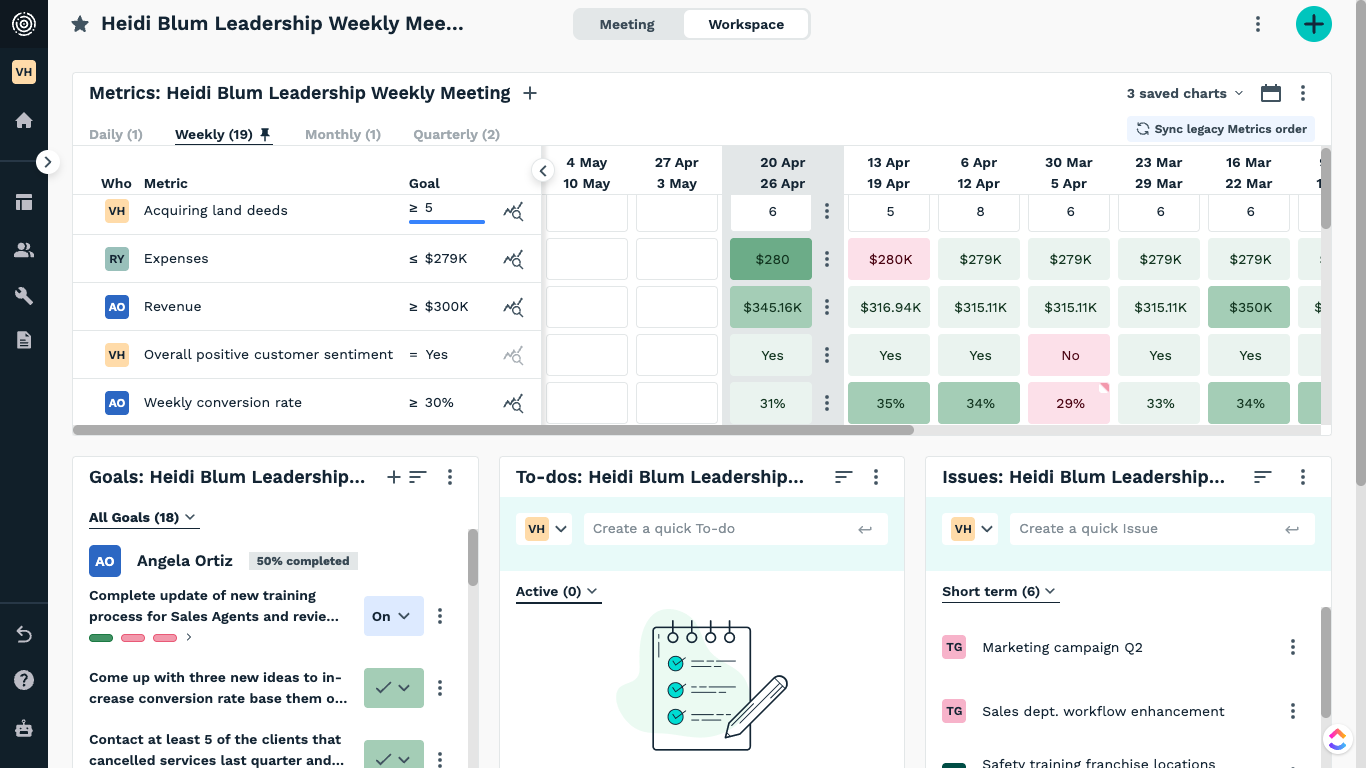
Task: Click the VH workspace avatar in sidebar
Action: [x=24, y=72]
